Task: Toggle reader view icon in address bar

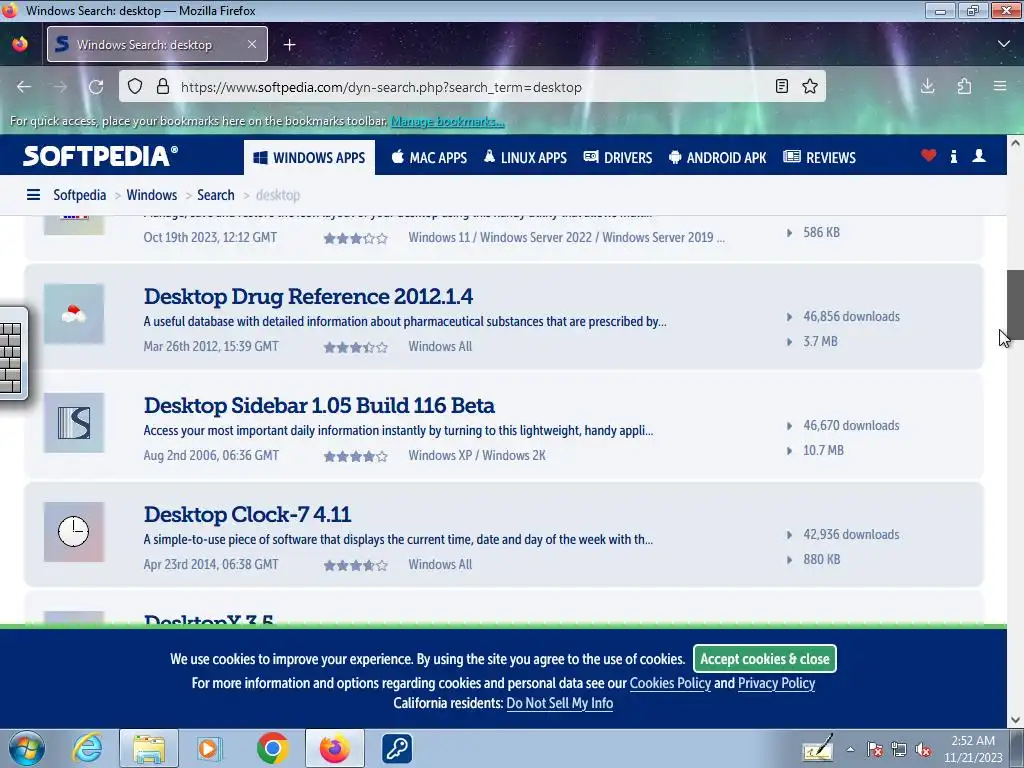Action: [x=782, y=86]
